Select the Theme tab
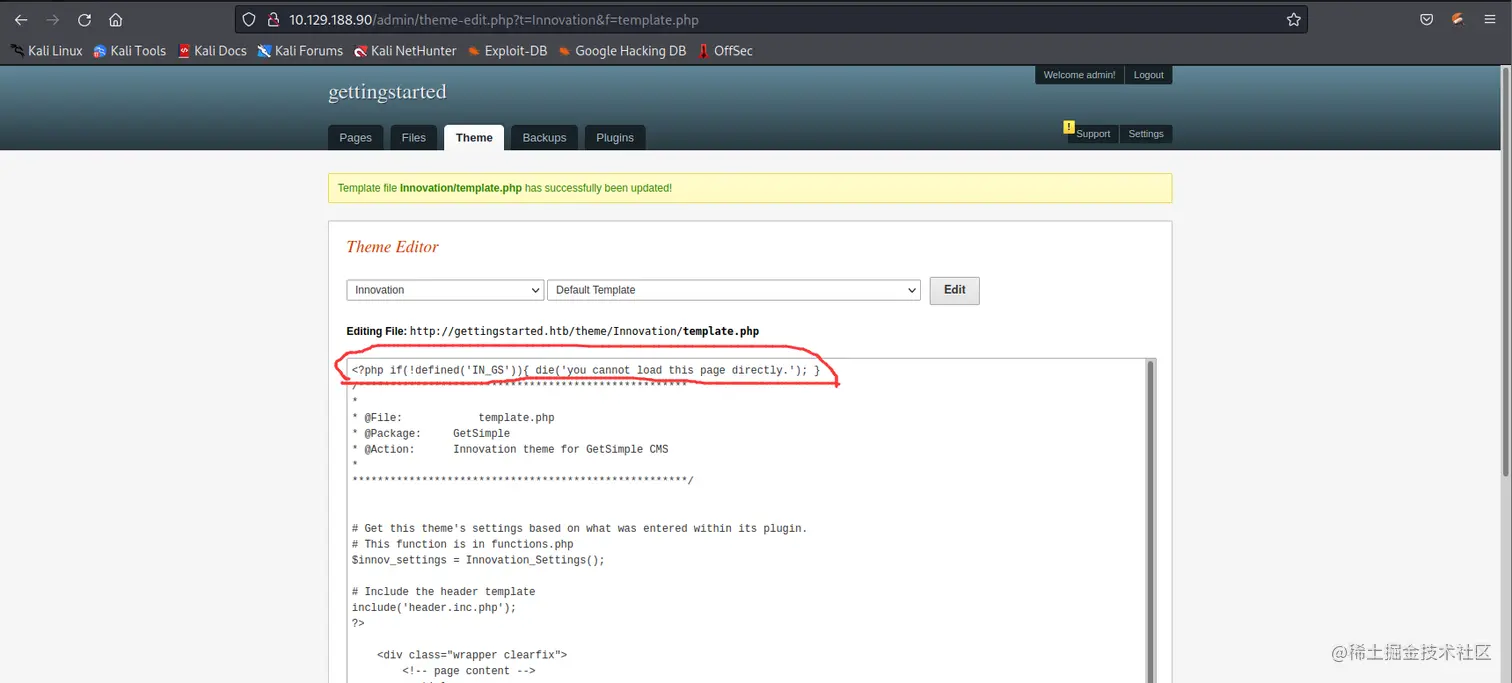This screenshot has width=1512, height=683. click(x=474, y=138)
